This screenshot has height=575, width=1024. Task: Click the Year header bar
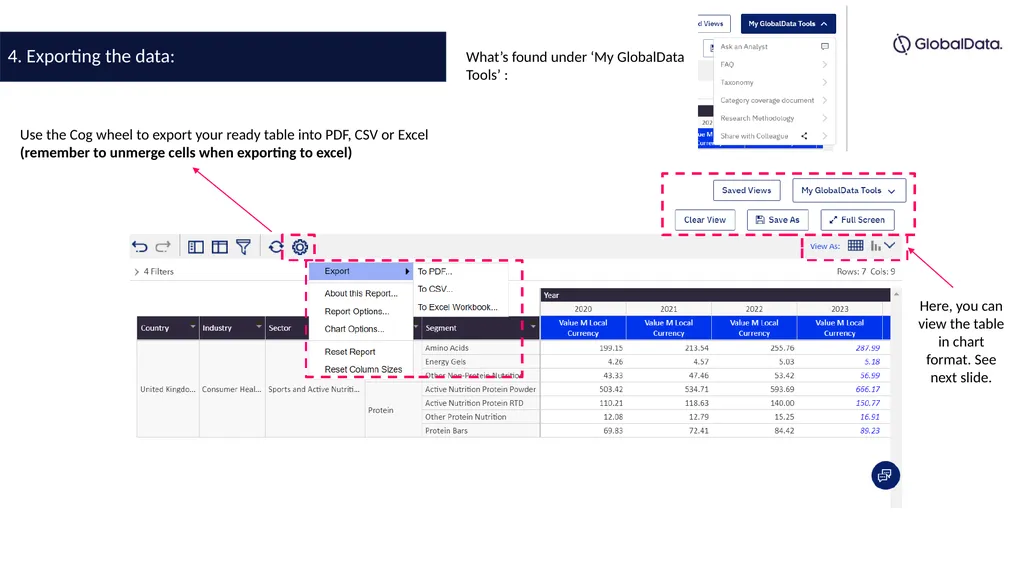tap(715, 295)
